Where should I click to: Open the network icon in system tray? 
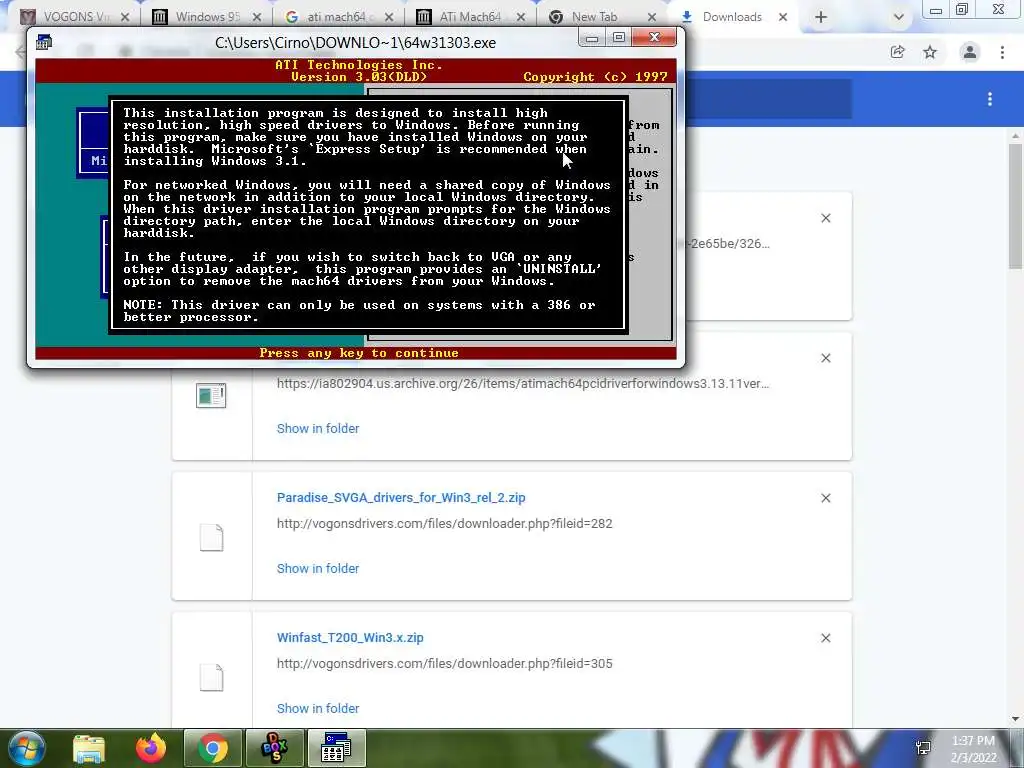(x=923, y=748)
